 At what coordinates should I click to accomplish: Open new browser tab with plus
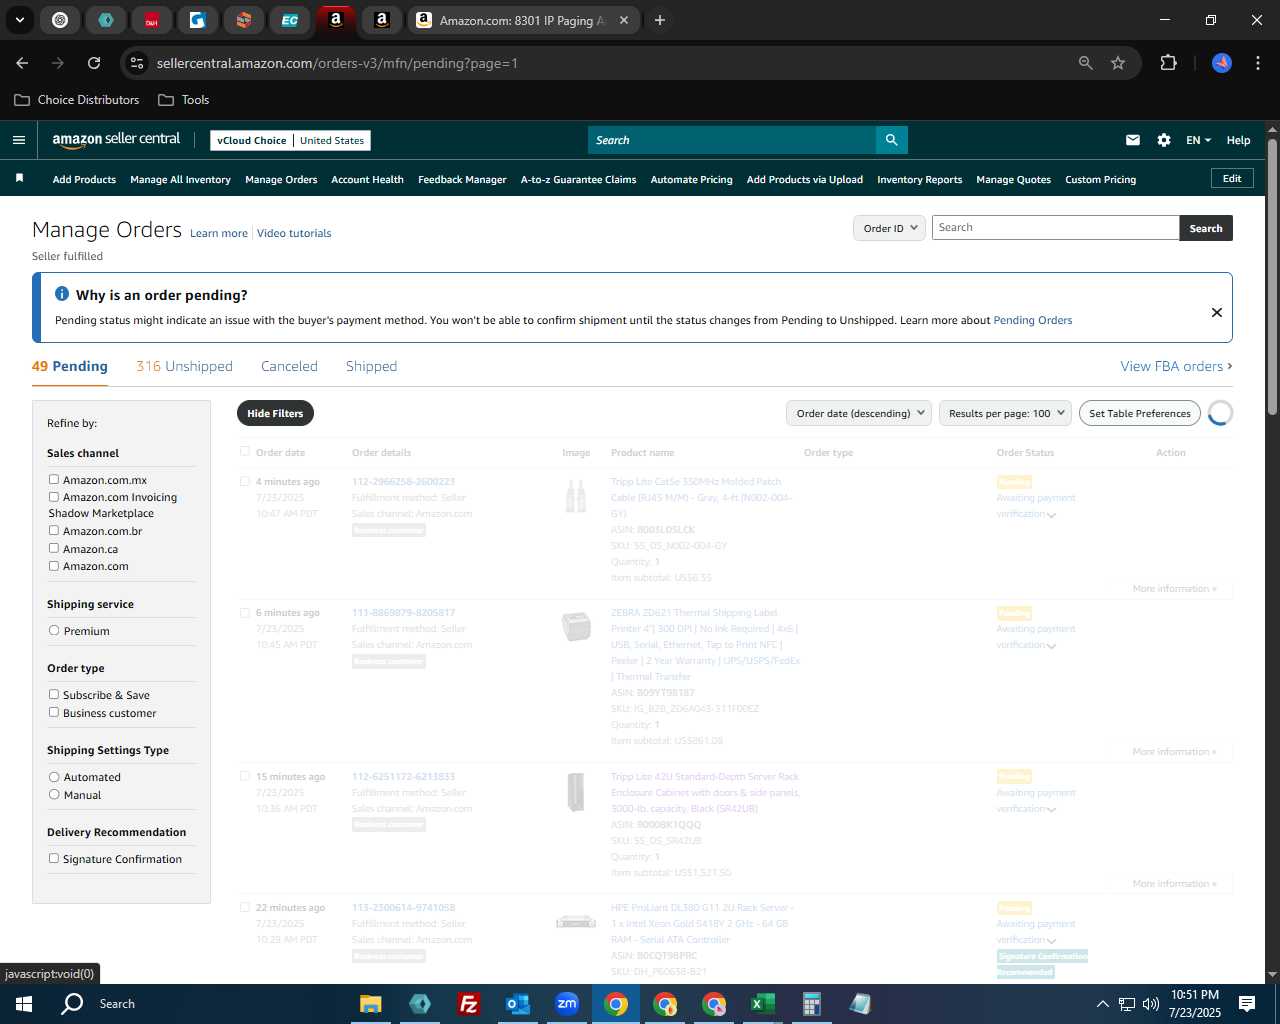(660, 20)
